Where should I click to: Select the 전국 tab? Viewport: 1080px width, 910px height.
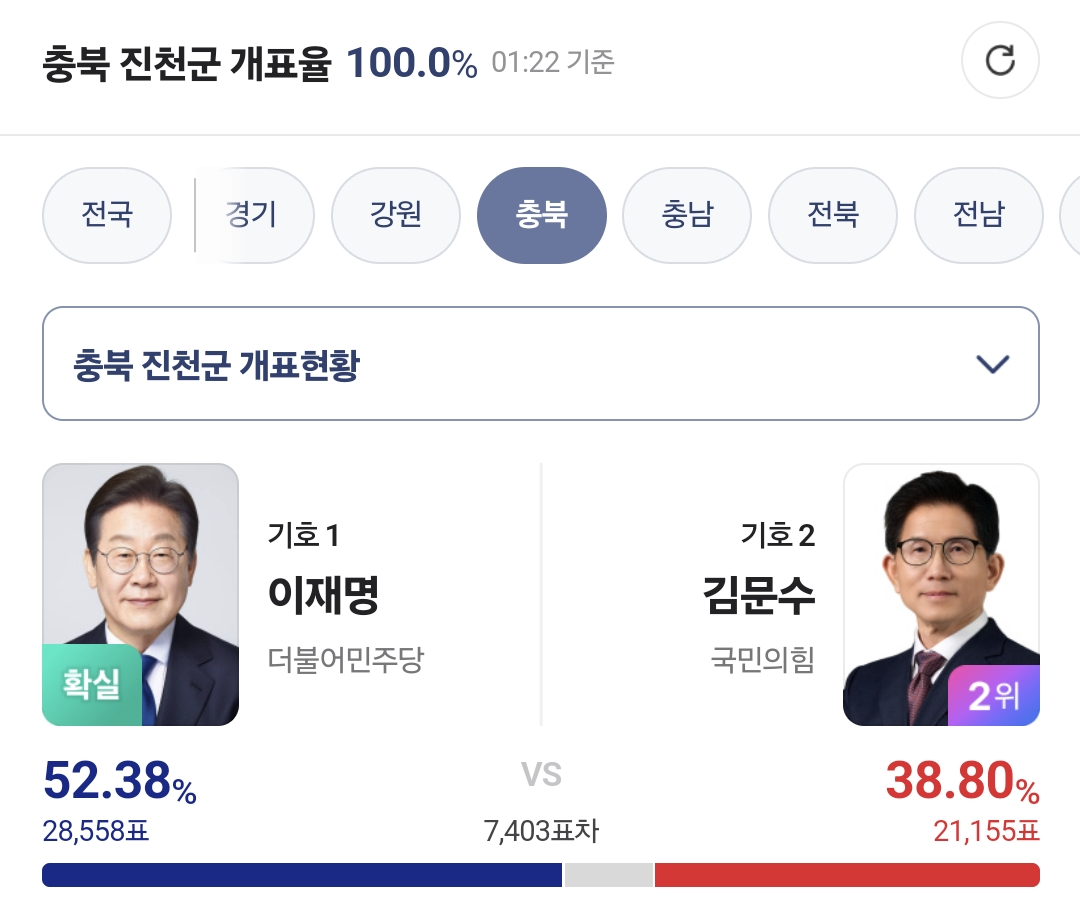coord(107,215)
